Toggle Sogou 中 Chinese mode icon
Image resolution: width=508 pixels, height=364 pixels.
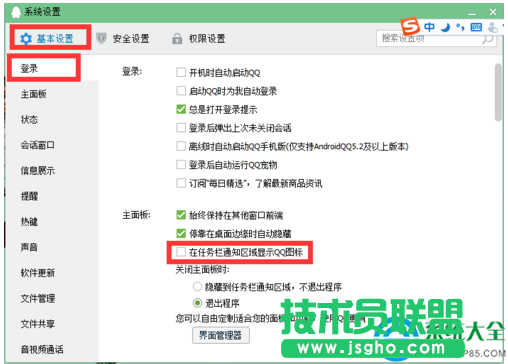tap(430, 27)
